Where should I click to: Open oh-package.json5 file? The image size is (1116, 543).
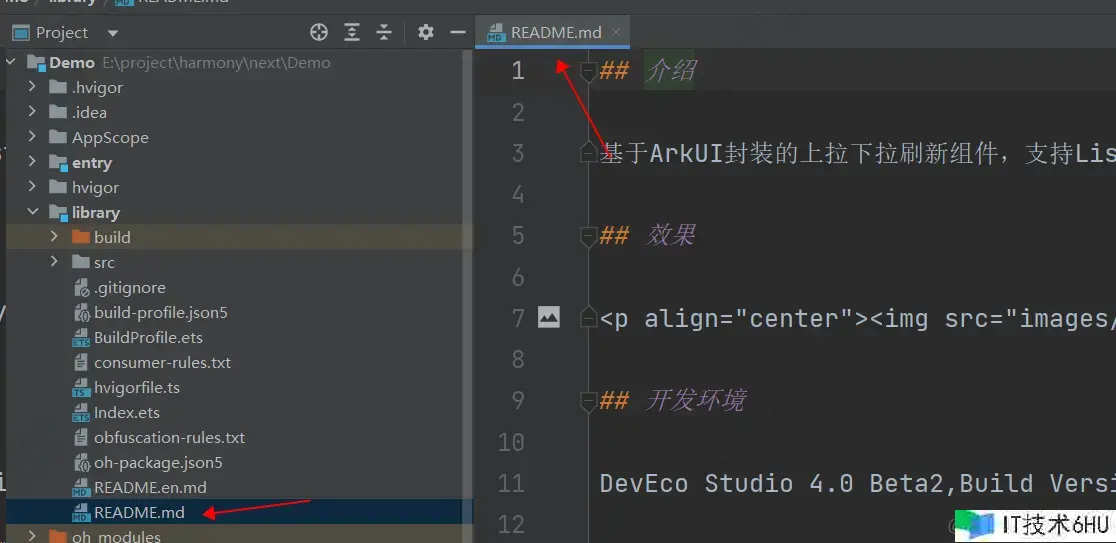[x=157, y=462]
